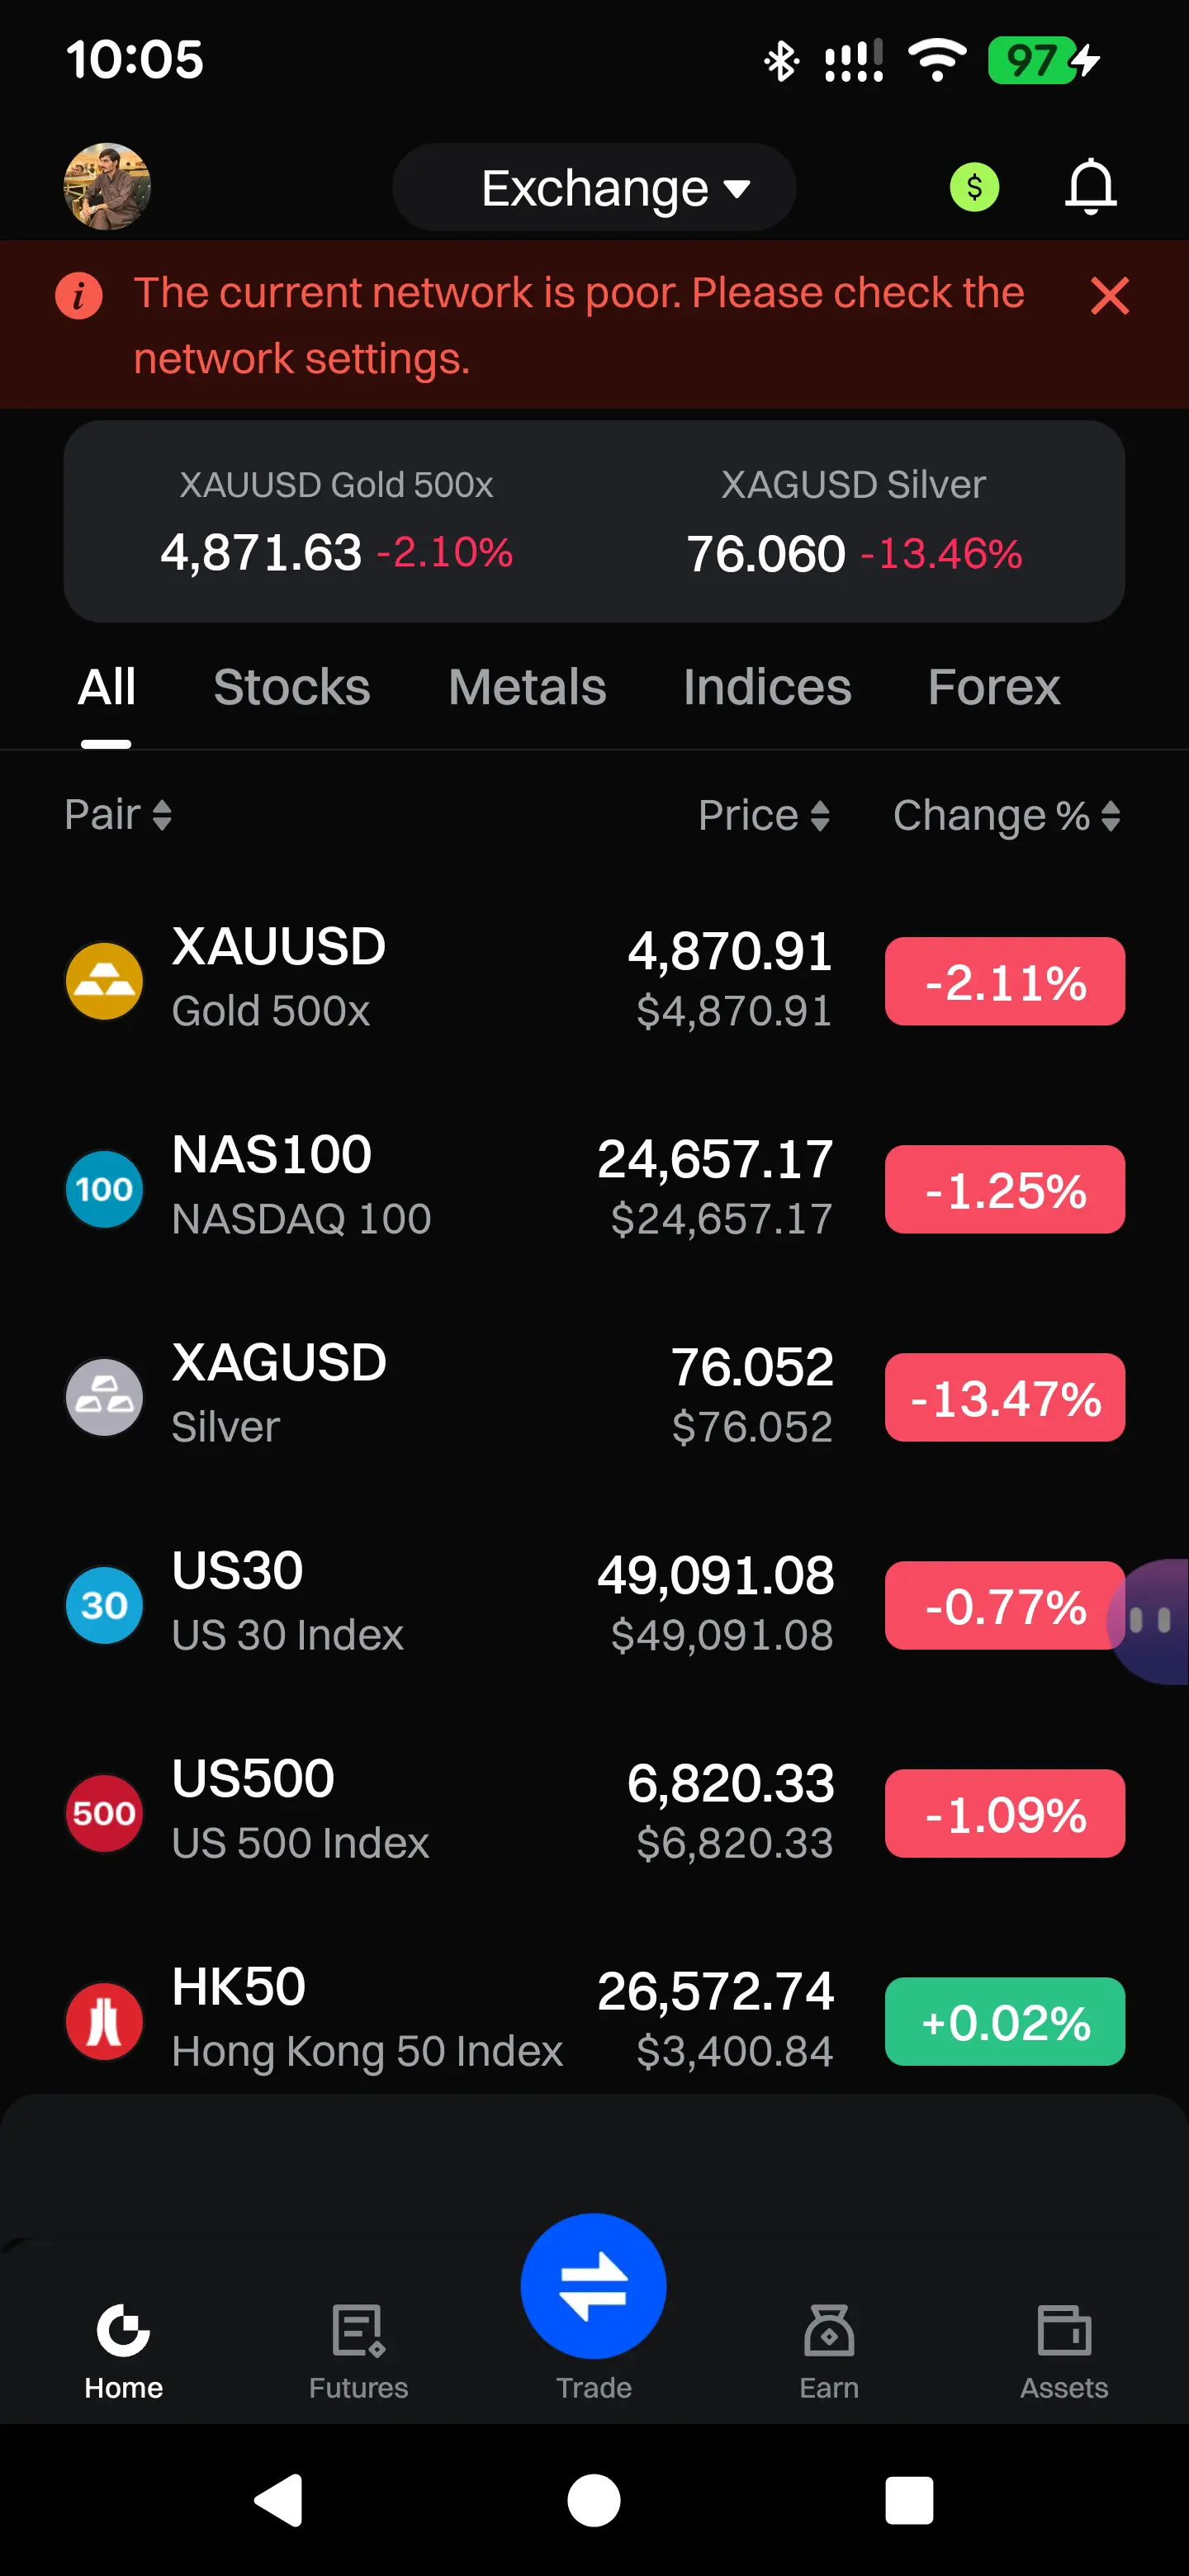Open XAGUSD Silver ticker card
The height and width of the screenshot is (2576, 1189).
(854, 522)
